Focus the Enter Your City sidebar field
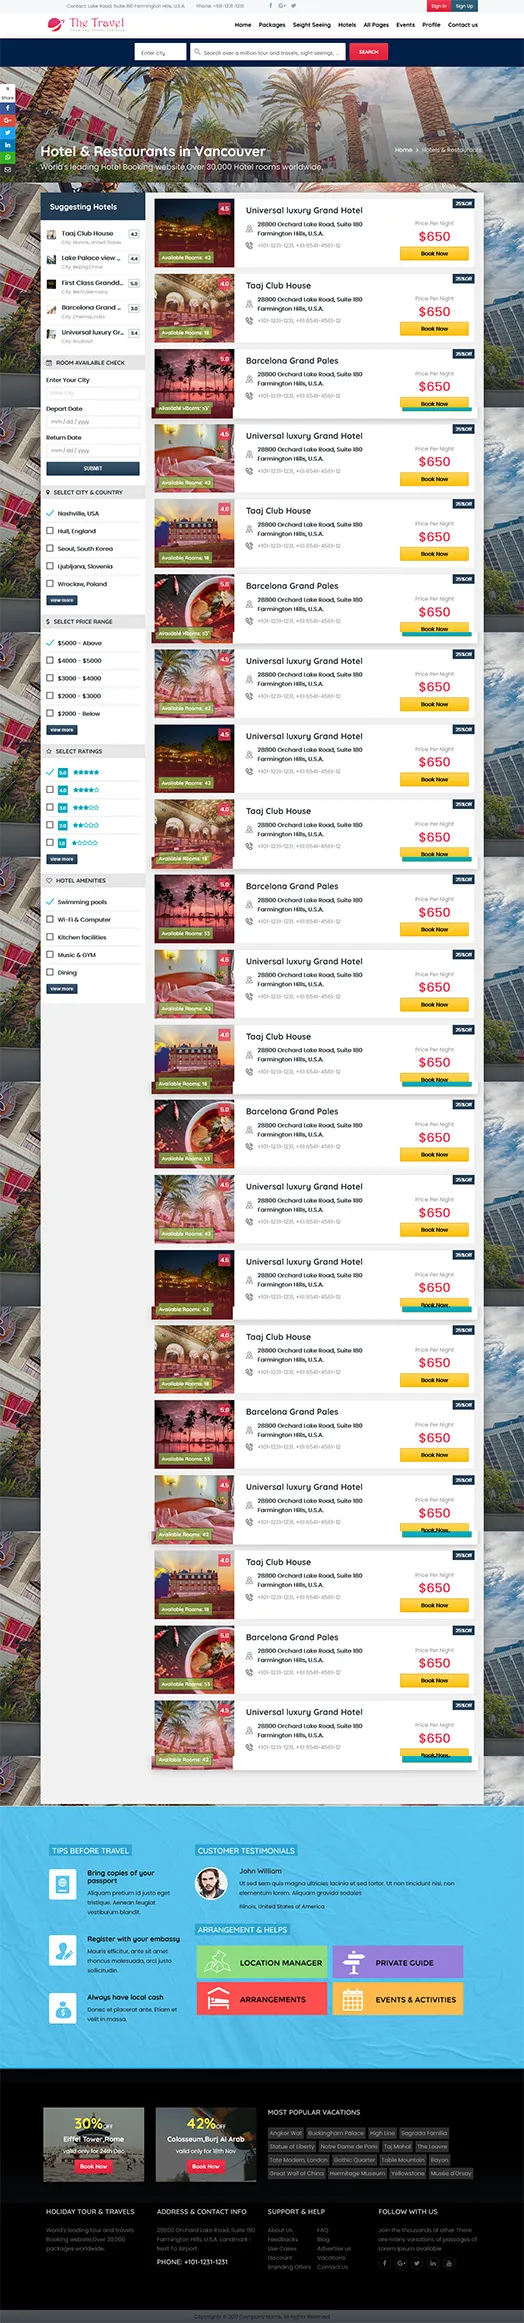The height and width of the screenshot is (2323, 524). click(93, 393)
